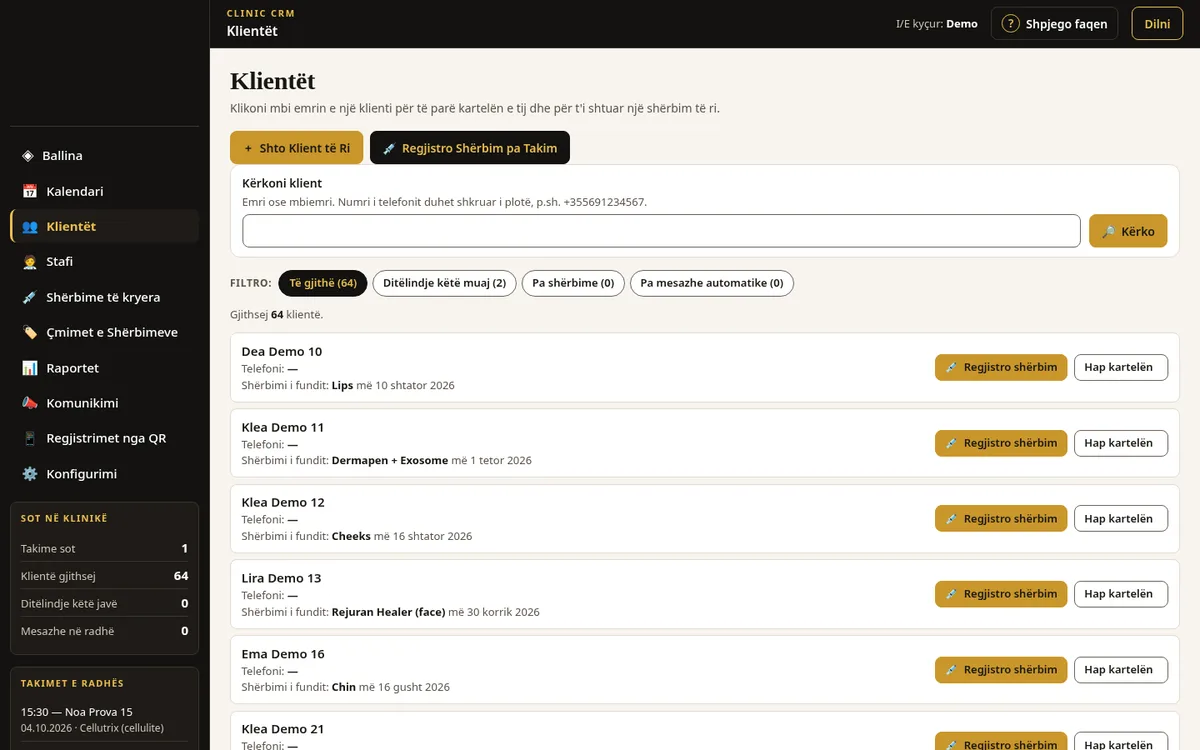Click client name Ema Demo 16

[283, 654]
